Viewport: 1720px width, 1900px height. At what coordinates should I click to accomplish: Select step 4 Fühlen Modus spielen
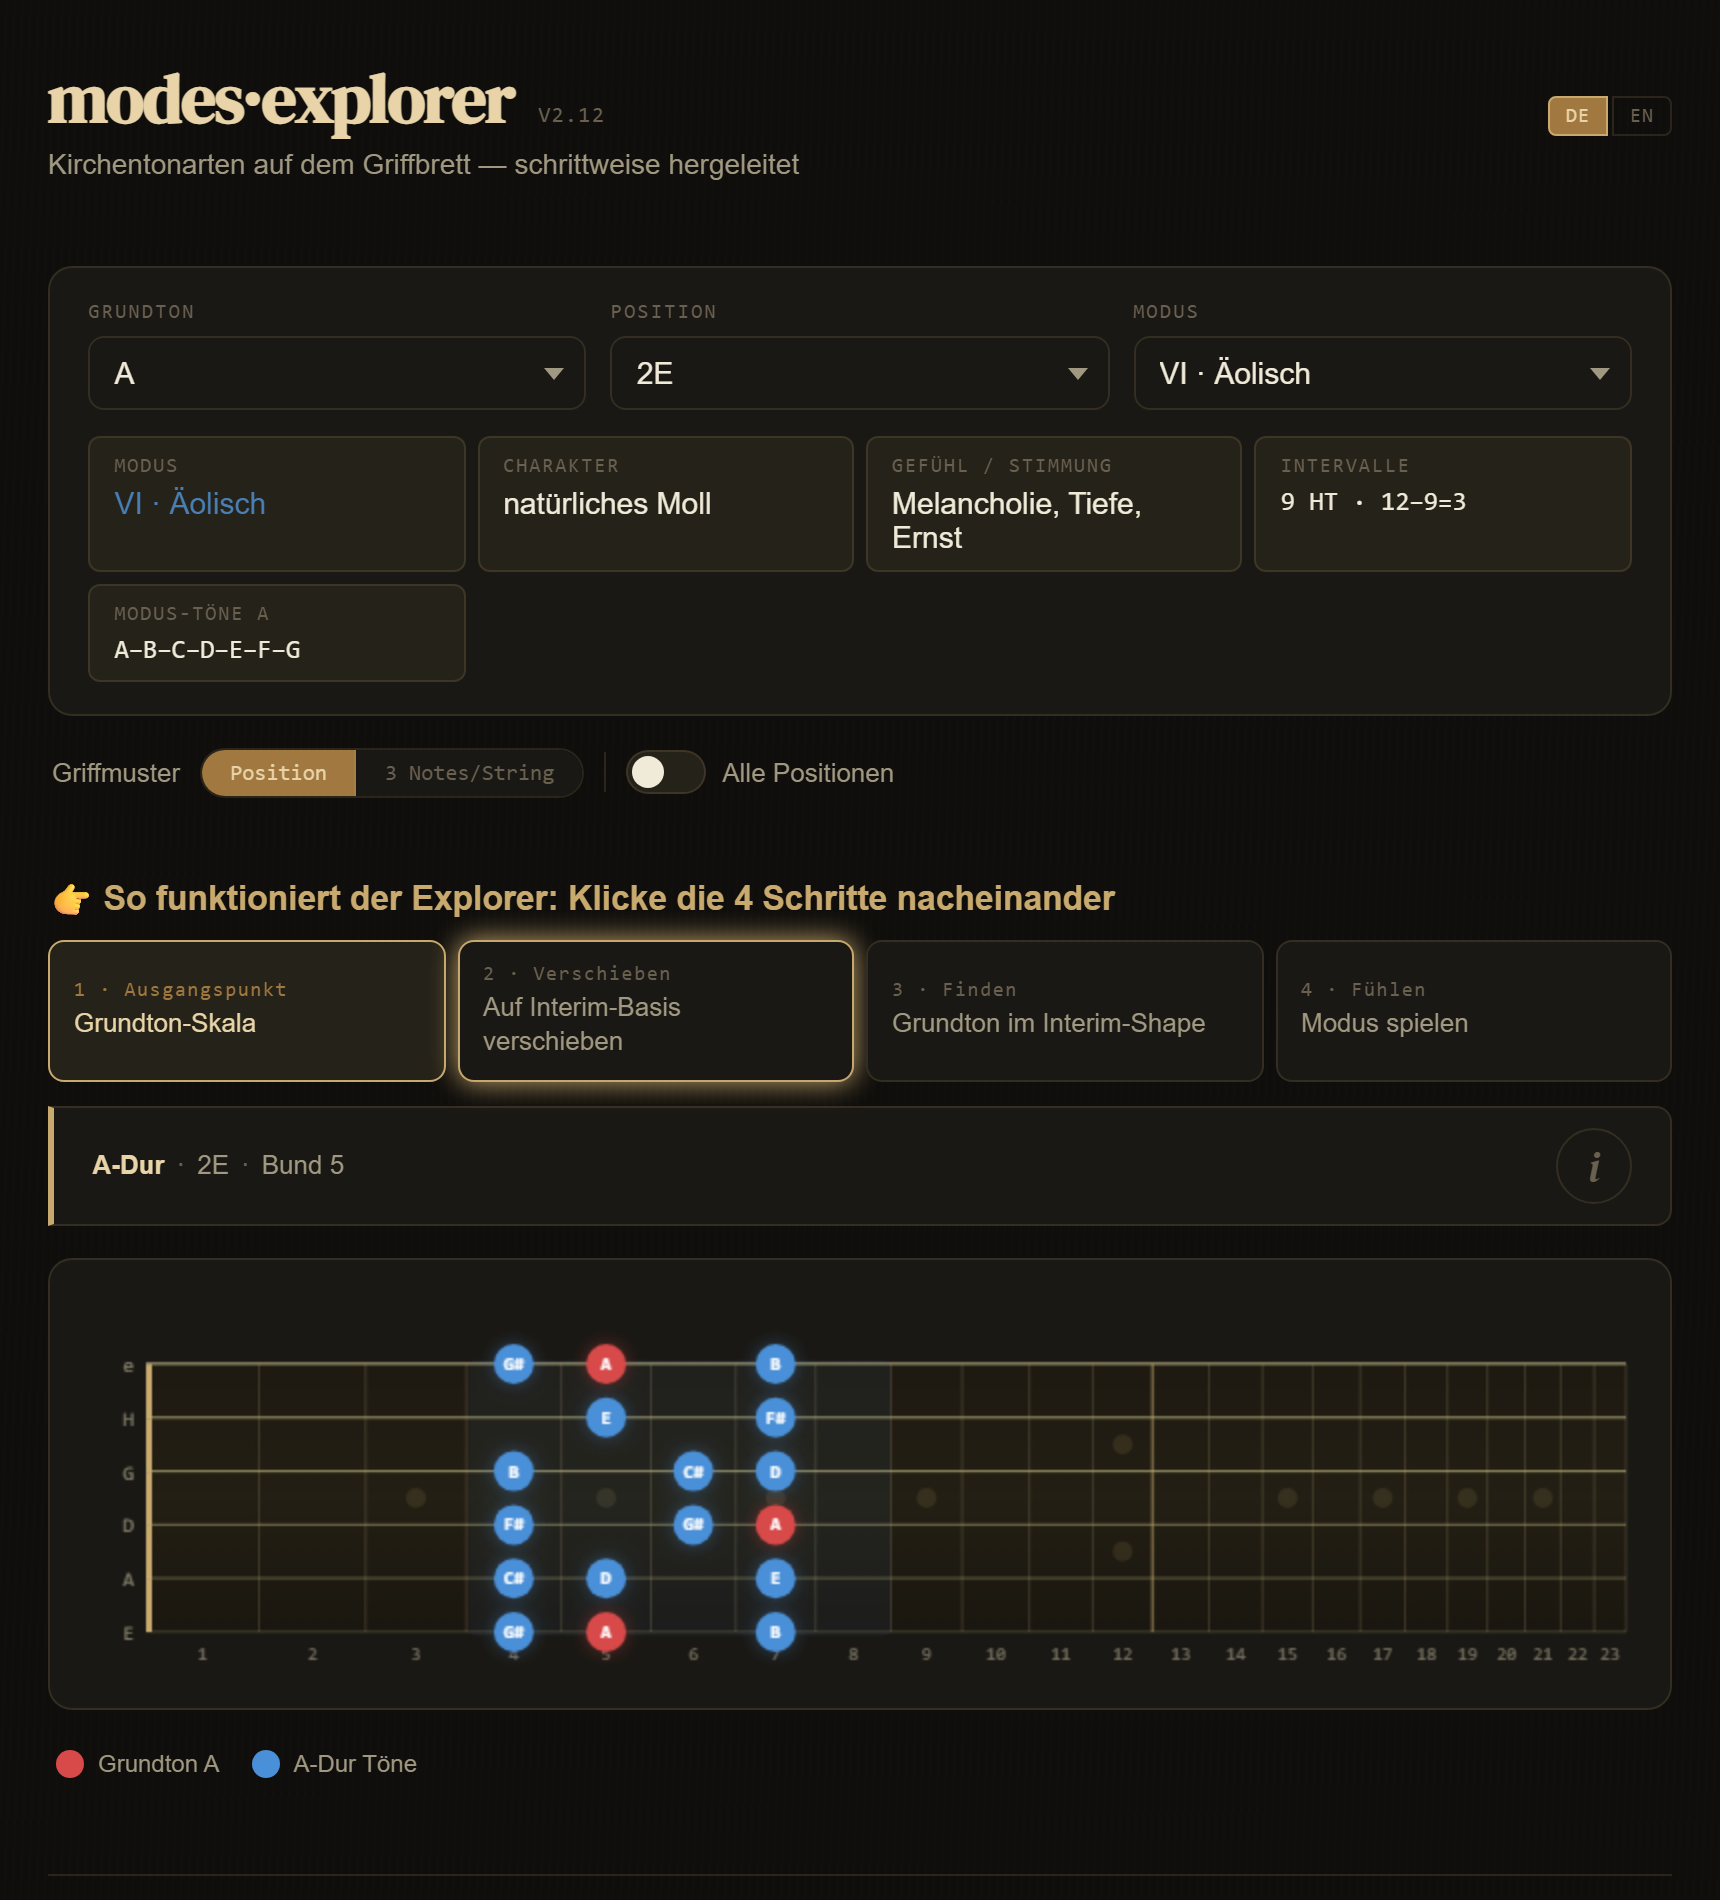pyautogui.click(x=1473, y=1011)
